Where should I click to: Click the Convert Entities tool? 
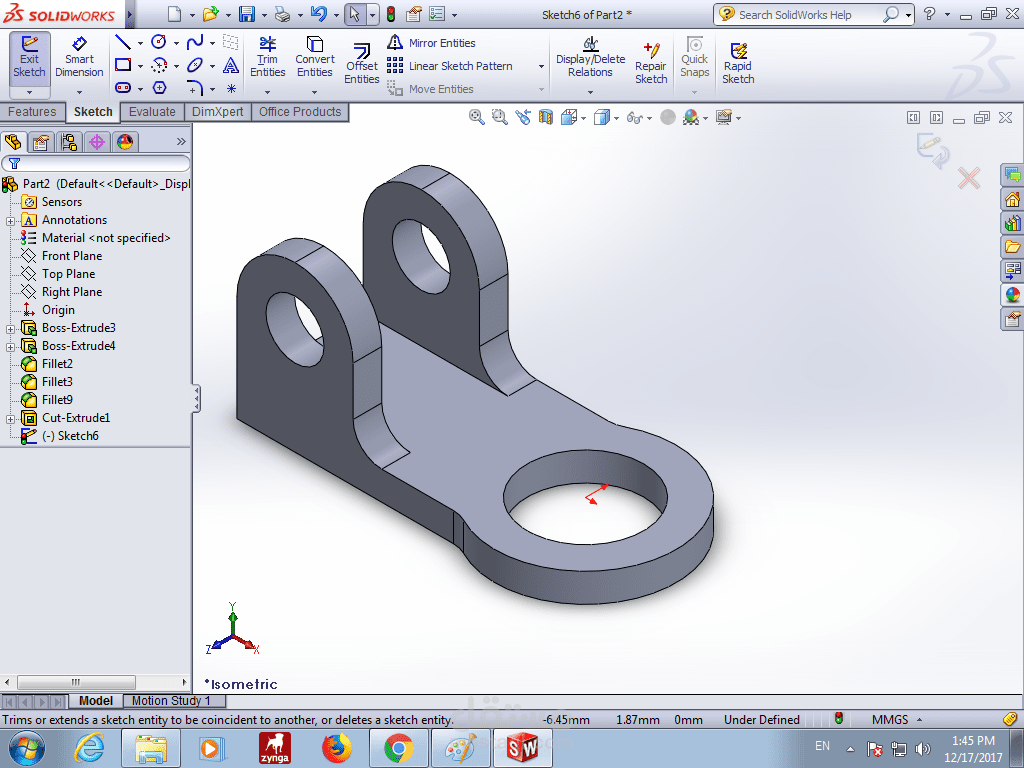(x=314, y=57)
